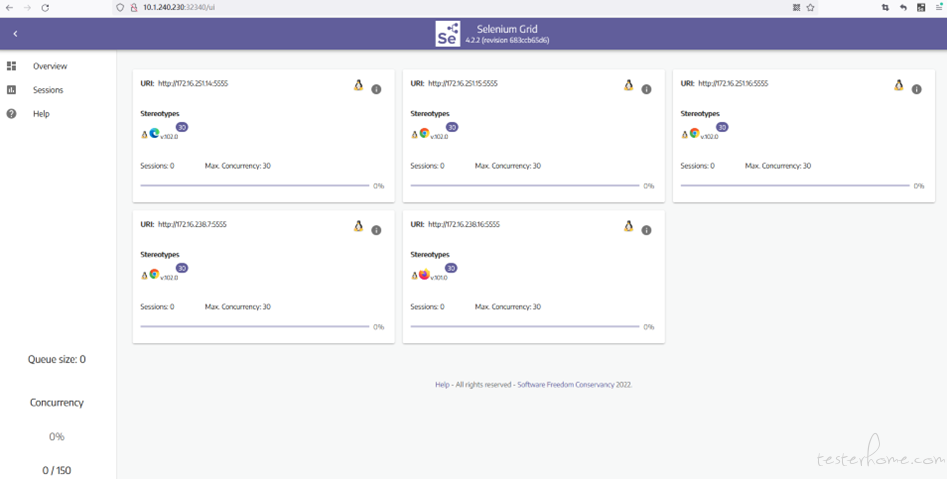Open info for node 172.16.251.15

coord(646,89)
